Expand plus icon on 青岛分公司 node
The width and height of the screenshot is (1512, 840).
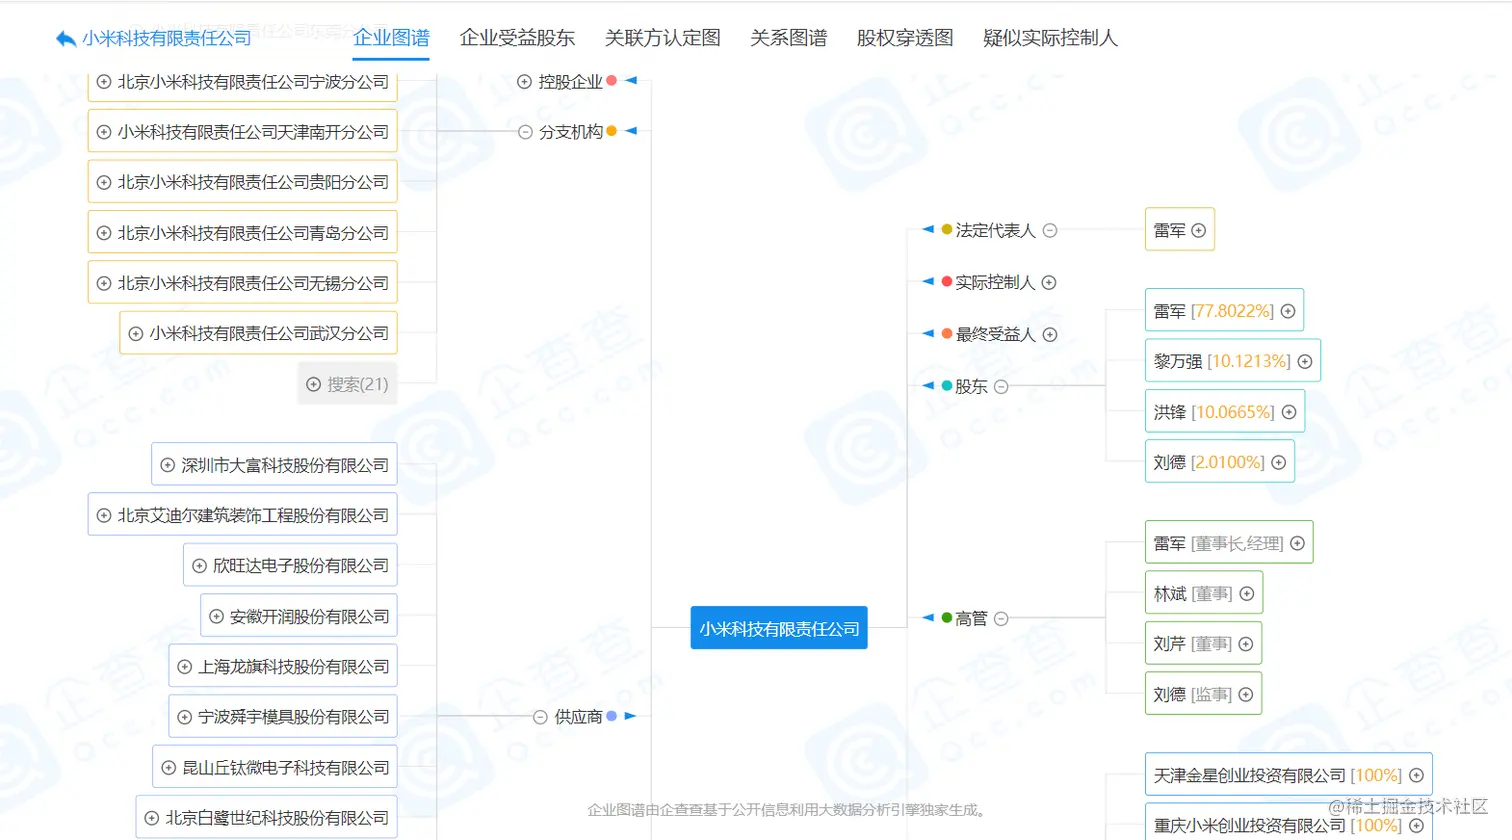coord(104,233)
